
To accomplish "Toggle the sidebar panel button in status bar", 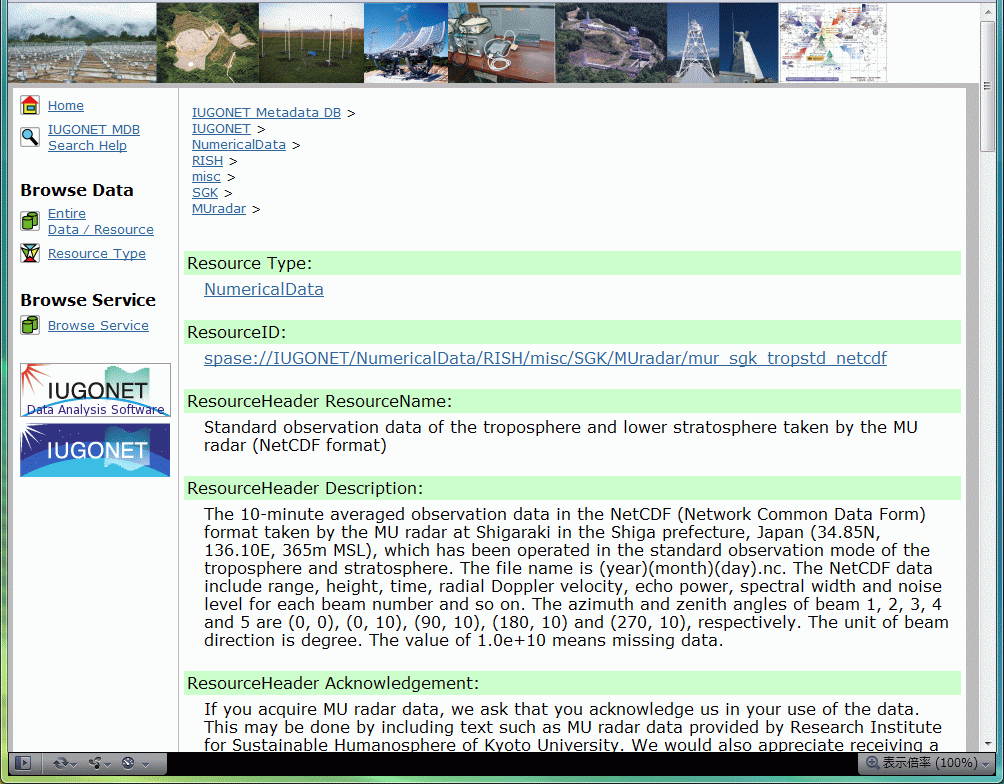I will [x=23, y=763].
